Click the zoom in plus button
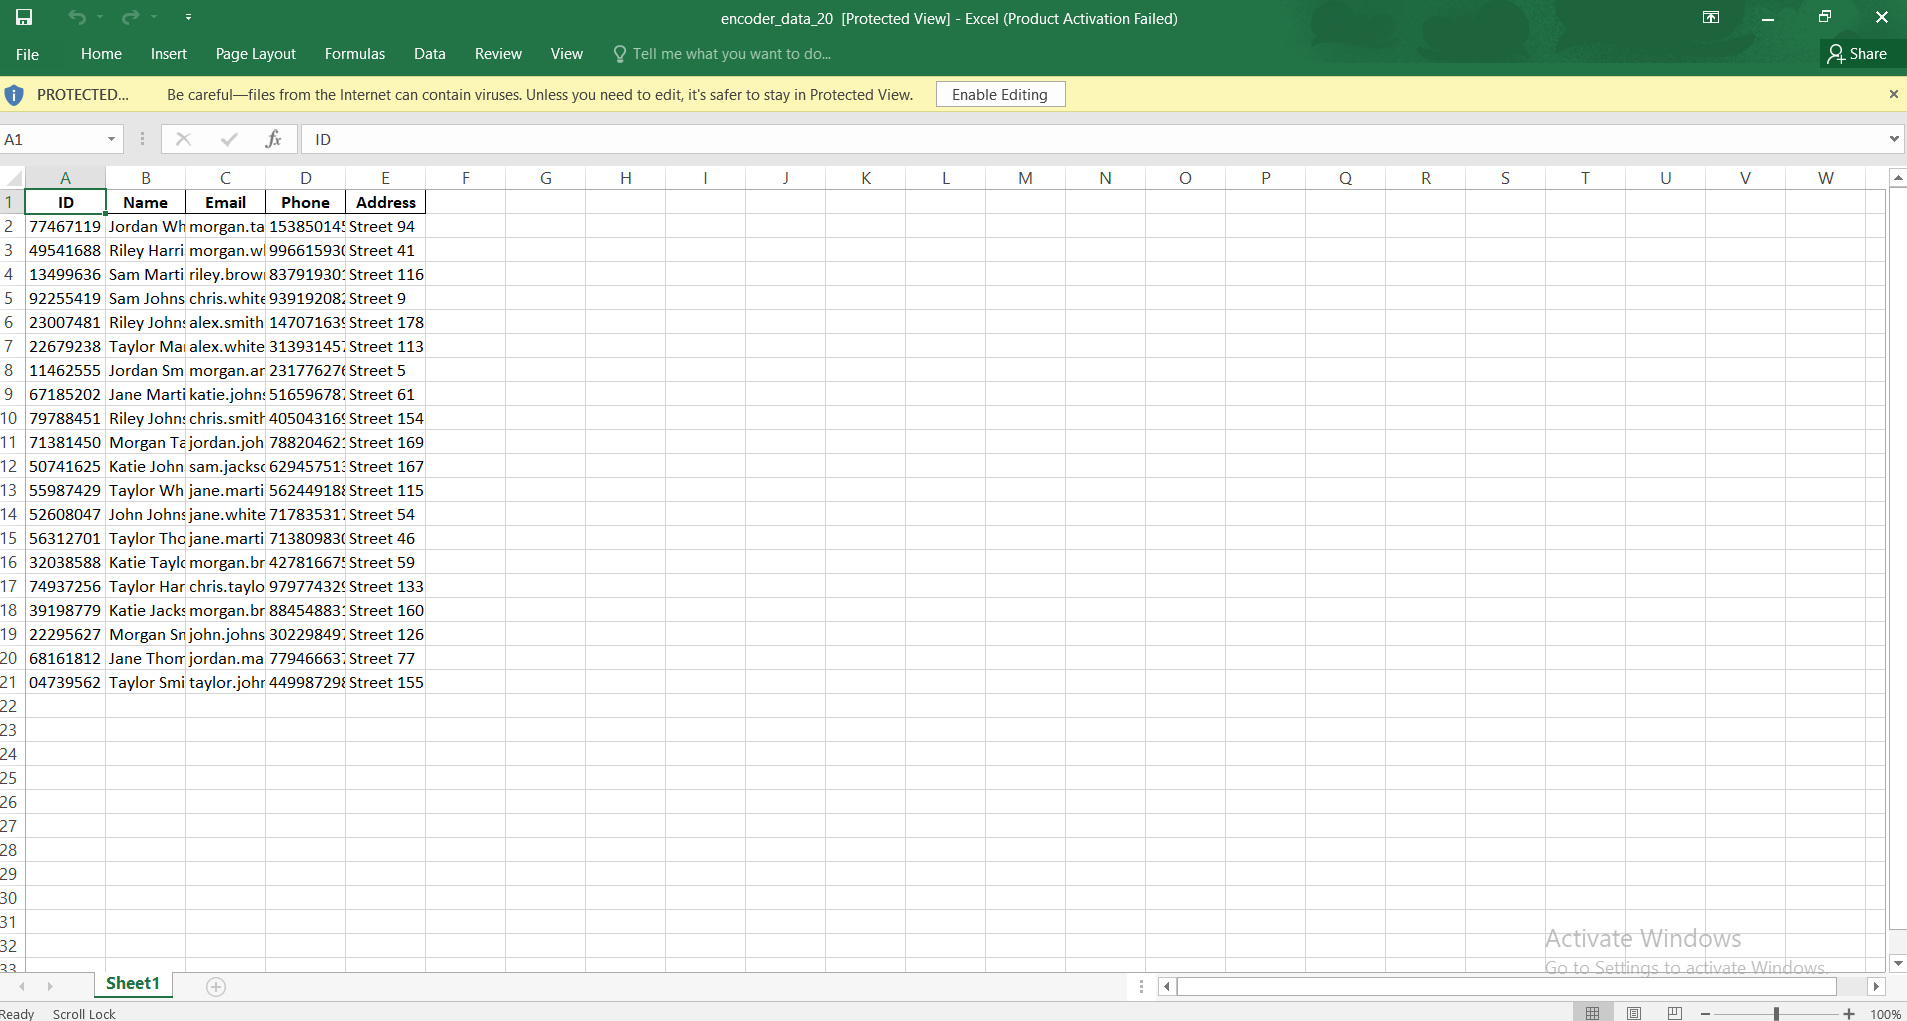Screen dimensions: 1907x1021 tap(1849, 1014)
